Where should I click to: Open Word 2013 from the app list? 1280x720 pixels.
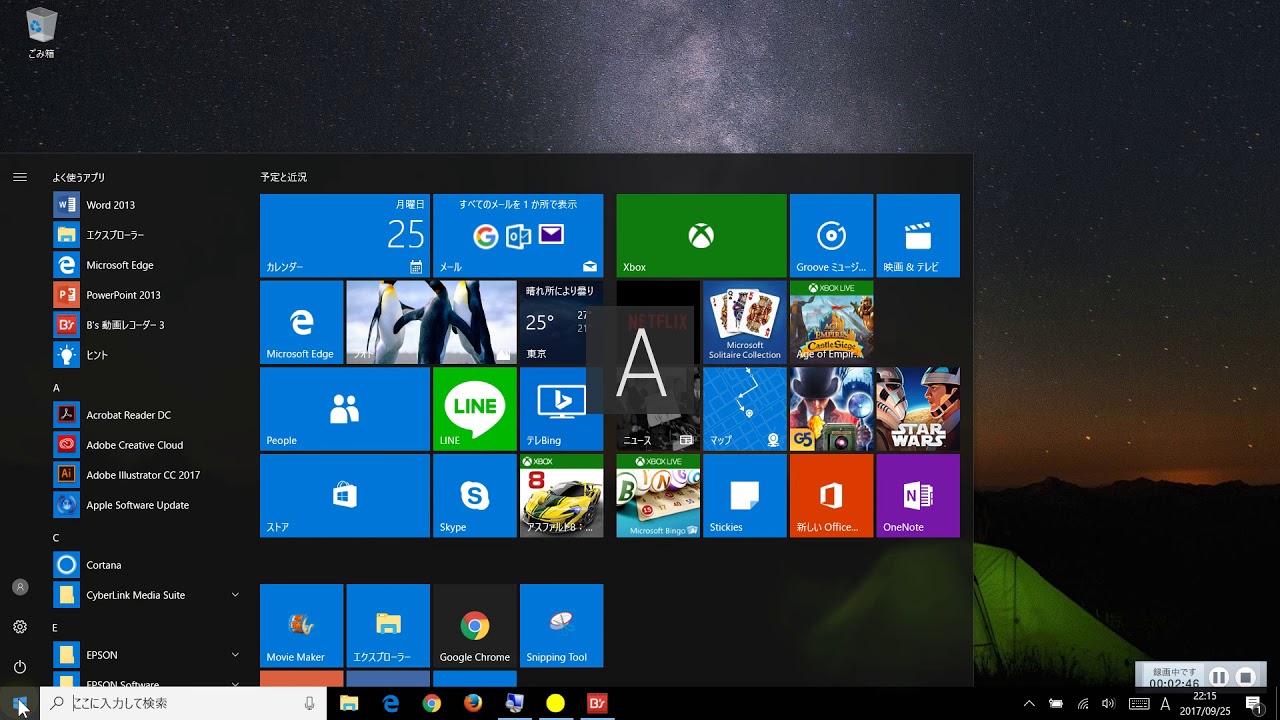click(x=147, y=205)
